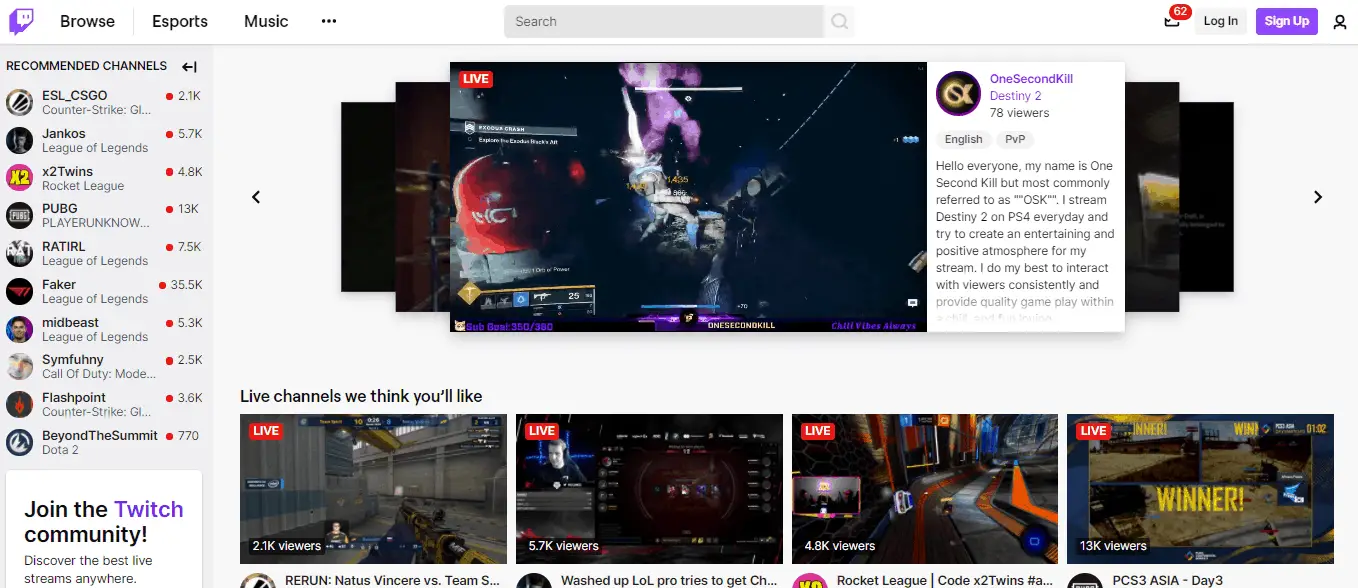This screenshot has width=1358, height=588.
Task: Select PUBG channel name in sidebar
Action: pos(60,209)
